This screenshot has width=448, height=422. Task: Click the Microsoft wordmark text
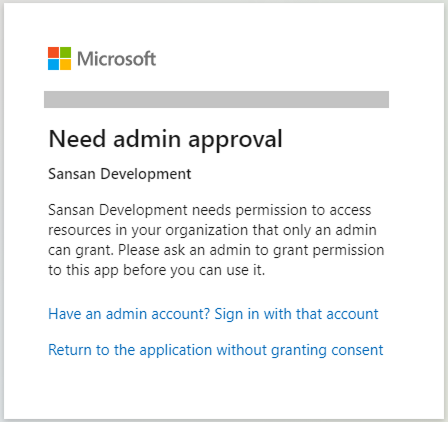(116, 59)
